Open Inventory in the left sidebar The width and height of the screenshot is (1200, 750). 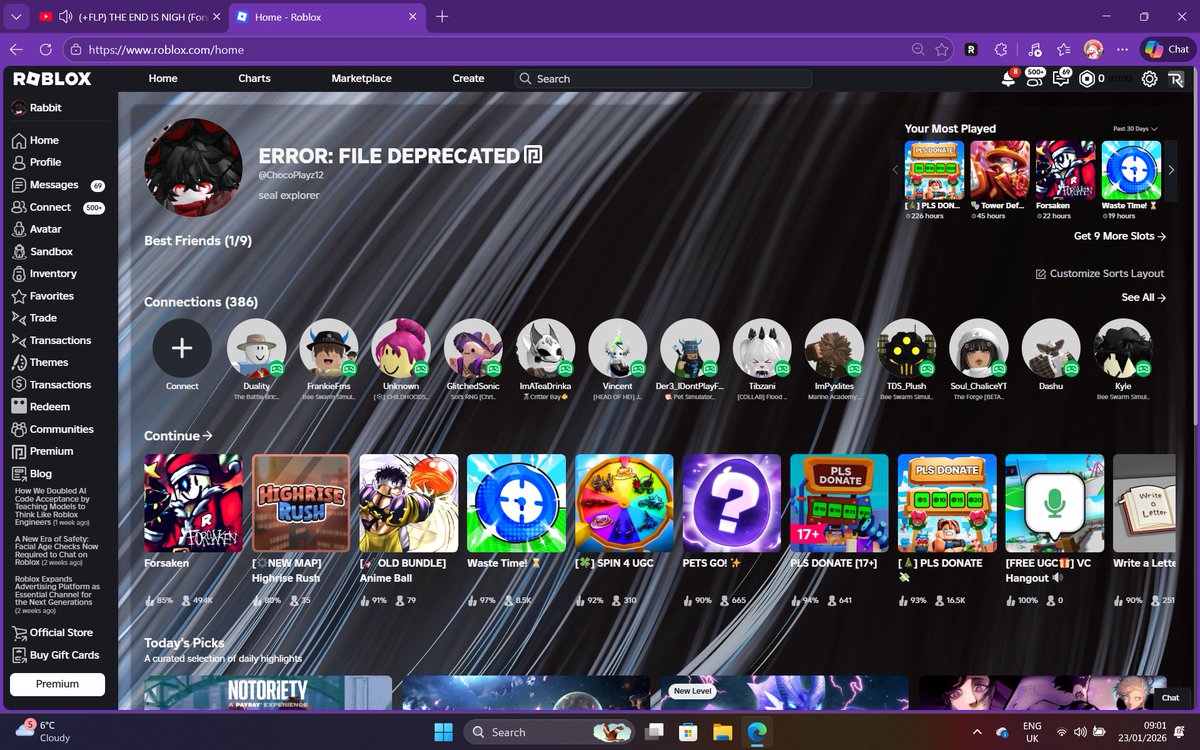coord(53,273)
